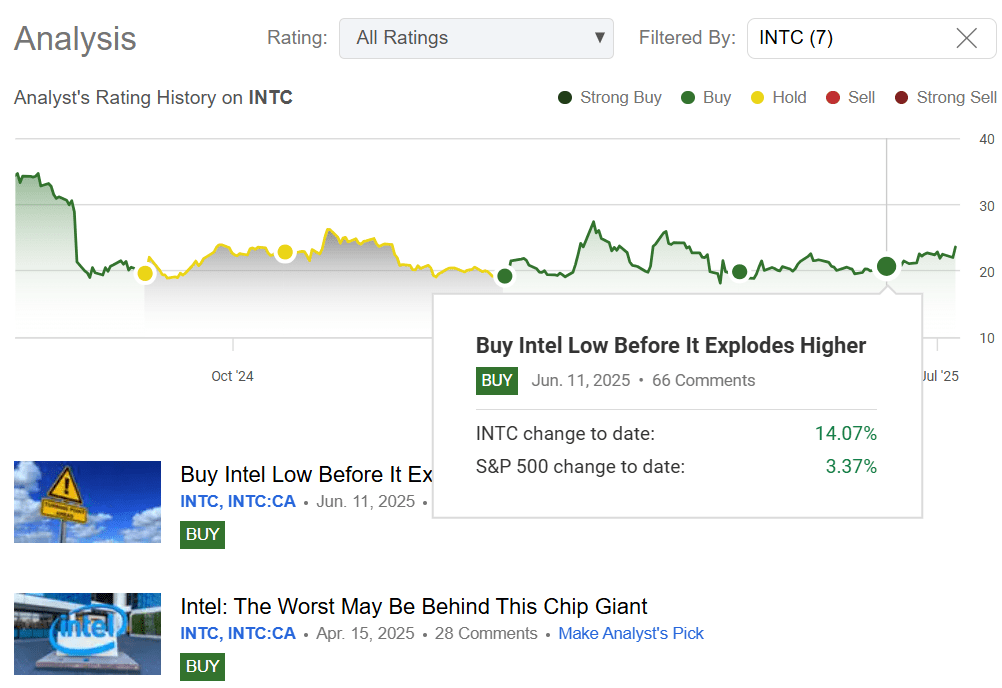Clear the INTC ticker filter with the X
The image size is (1002, 688).
pos(966,37)
